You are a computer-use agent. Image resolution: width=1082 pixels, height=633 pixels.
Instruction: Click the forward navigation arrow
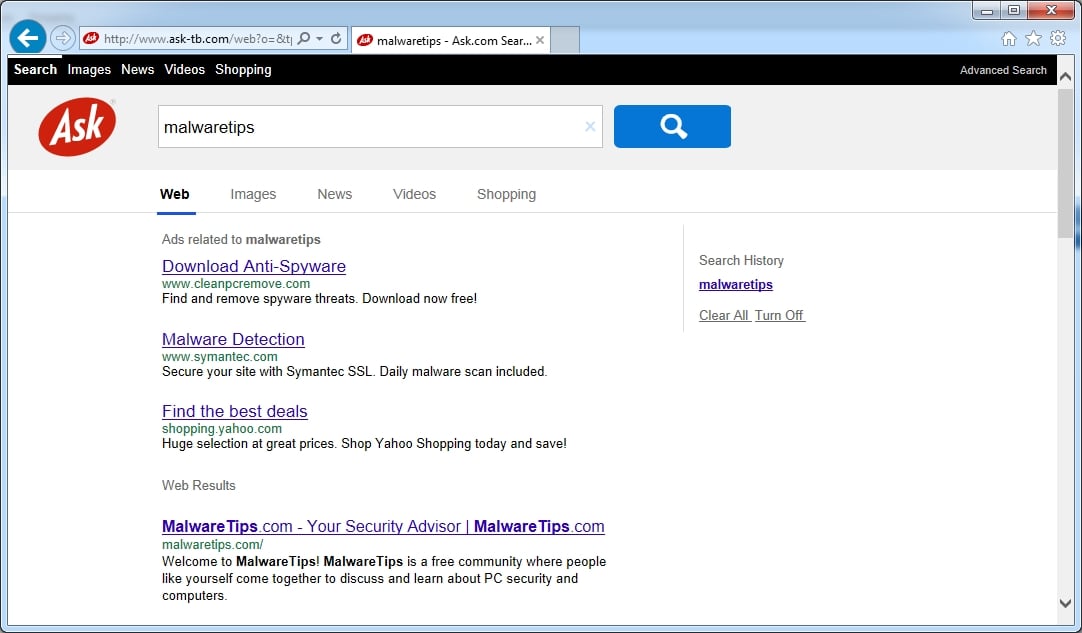[62, 37]
